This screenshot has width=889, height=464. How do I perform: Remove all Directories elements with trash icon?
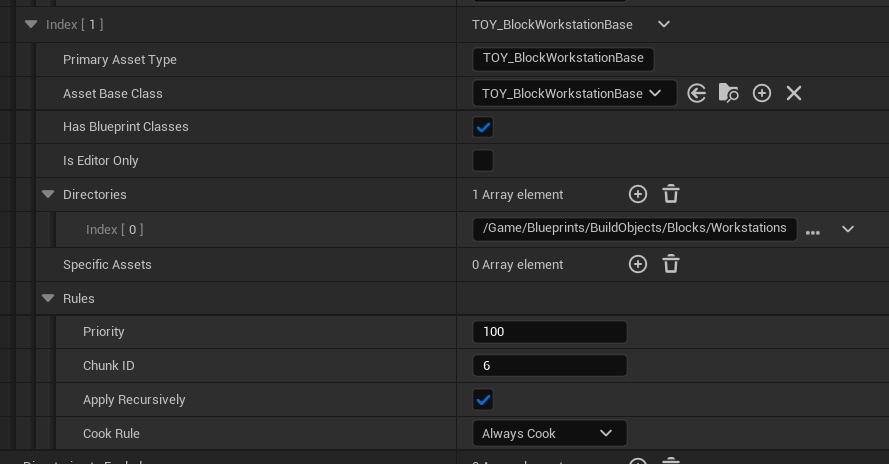(671, 194)
